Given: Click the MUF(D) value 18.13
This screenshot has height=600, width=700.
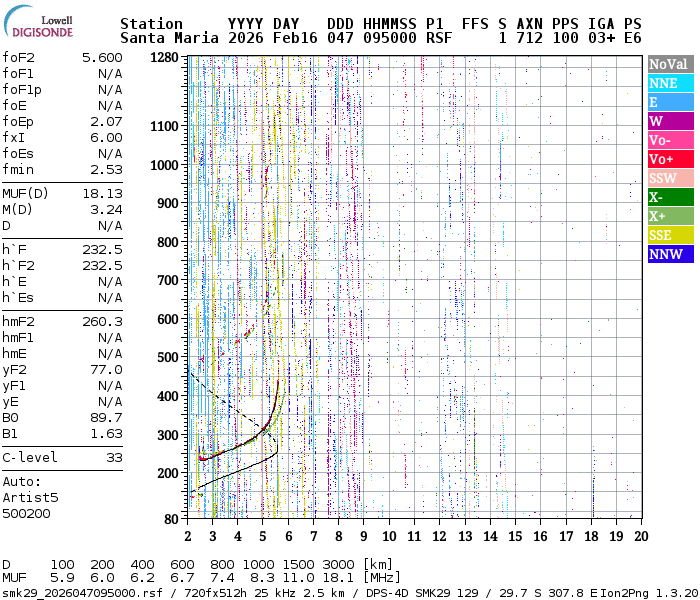Looking at the screenshot, I should 102,193.
